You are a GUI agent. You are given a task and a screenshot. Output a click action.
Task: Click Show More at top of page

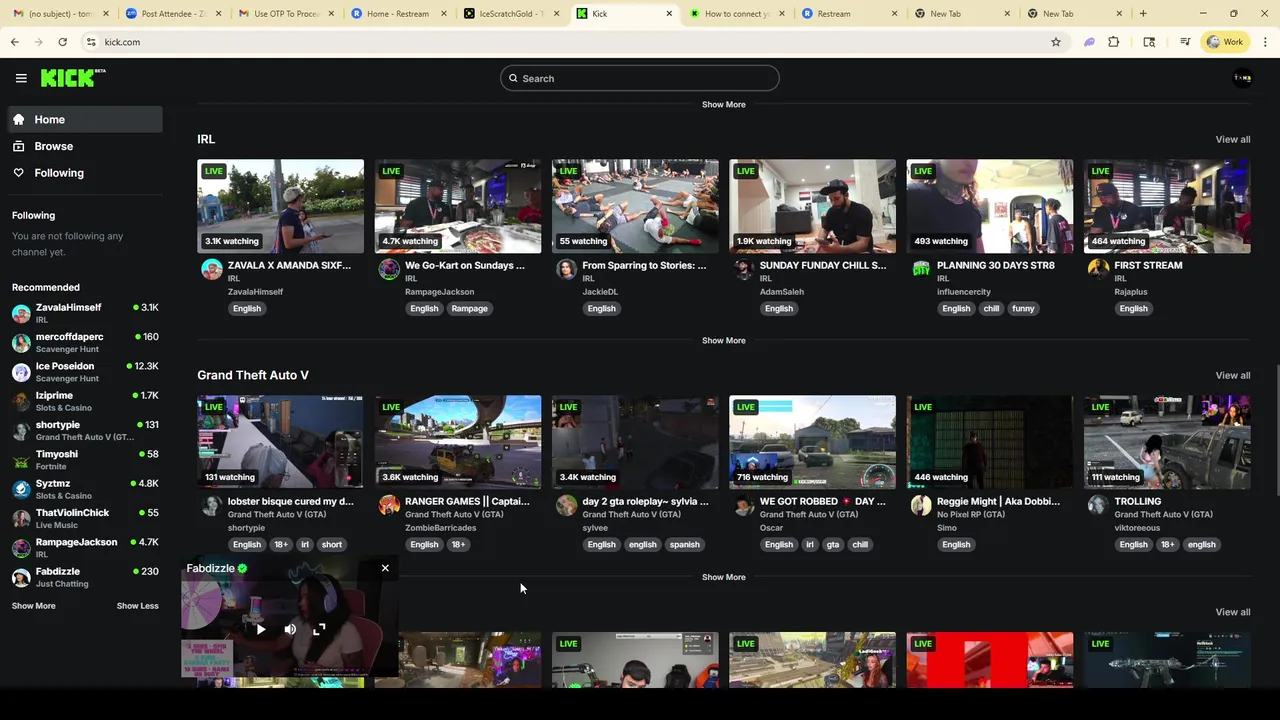[x=723, y=104]
